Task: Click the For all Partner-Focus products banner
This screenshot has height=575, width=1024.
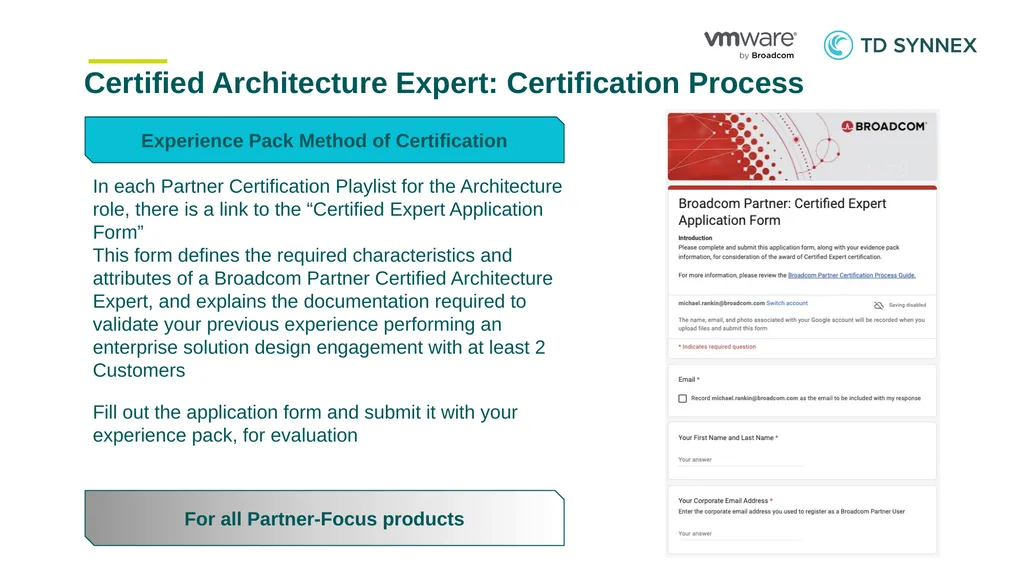Action: 325,518
